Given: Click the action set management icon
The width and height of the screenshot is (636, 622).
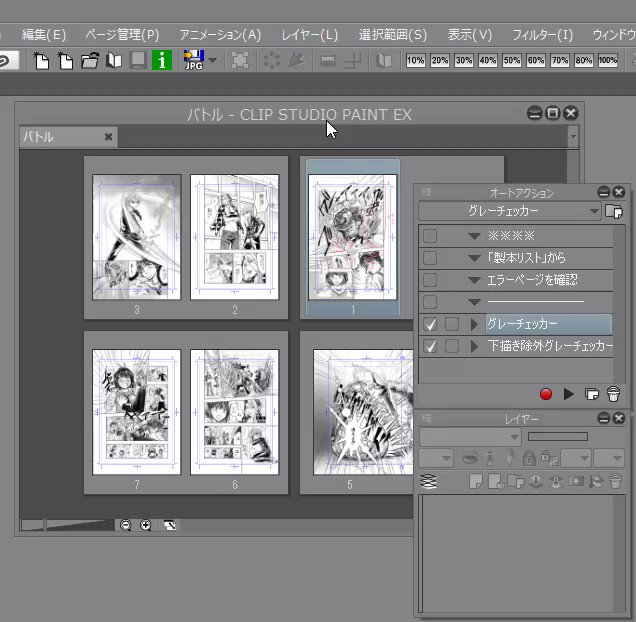Looking at the screenshot, I should (614, 211).
